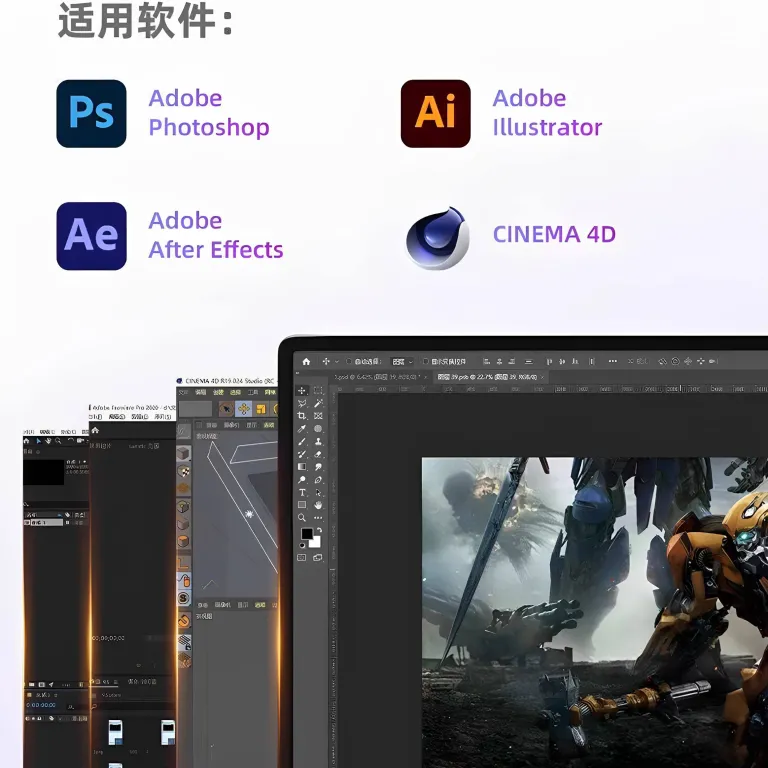Select the Magic Wand tool
This screenshot has height=768, width=768.
pos(318,403)
